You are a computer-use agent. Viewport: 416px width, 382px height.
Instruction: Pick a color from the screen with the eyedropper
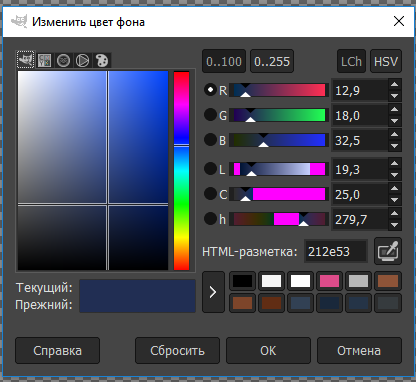coord(388,251)
